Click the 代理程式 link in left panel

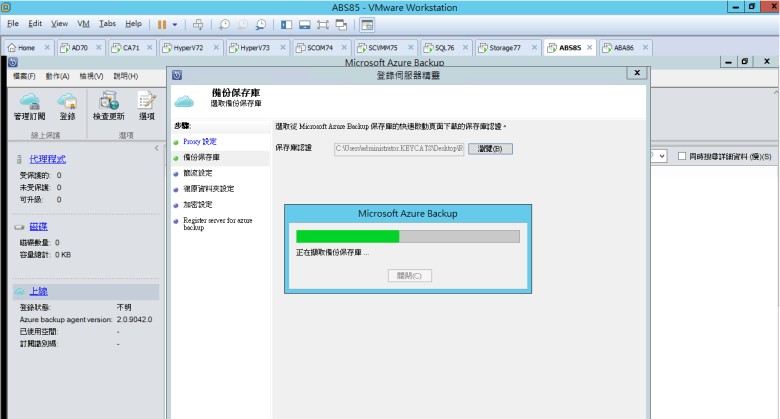tap(48, 159)
